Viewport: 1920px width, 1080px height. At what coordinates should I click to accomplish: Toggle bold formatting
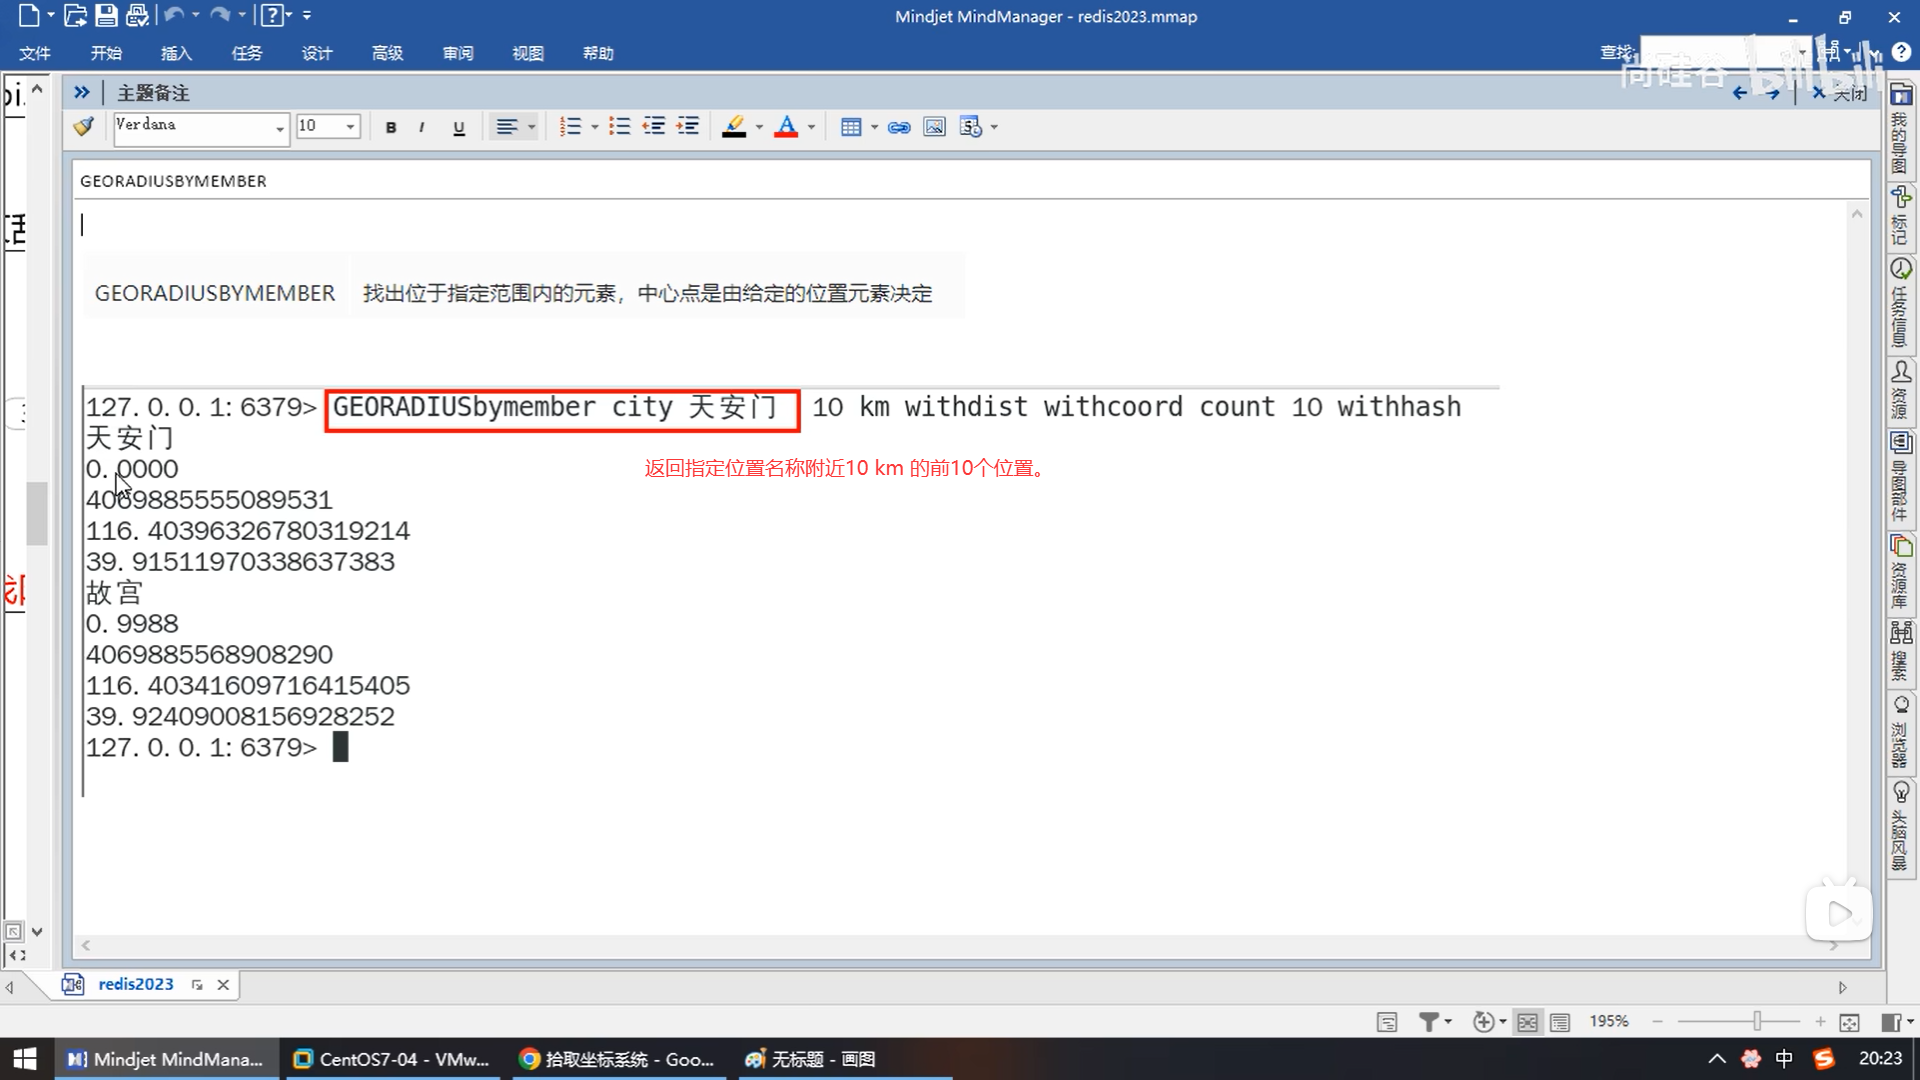point(391,127)
